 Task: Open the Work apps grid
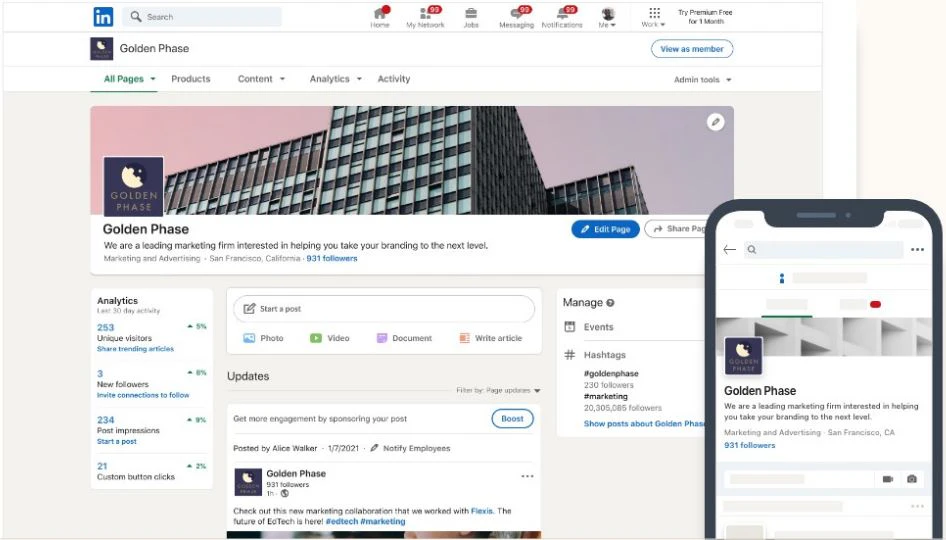654,17
